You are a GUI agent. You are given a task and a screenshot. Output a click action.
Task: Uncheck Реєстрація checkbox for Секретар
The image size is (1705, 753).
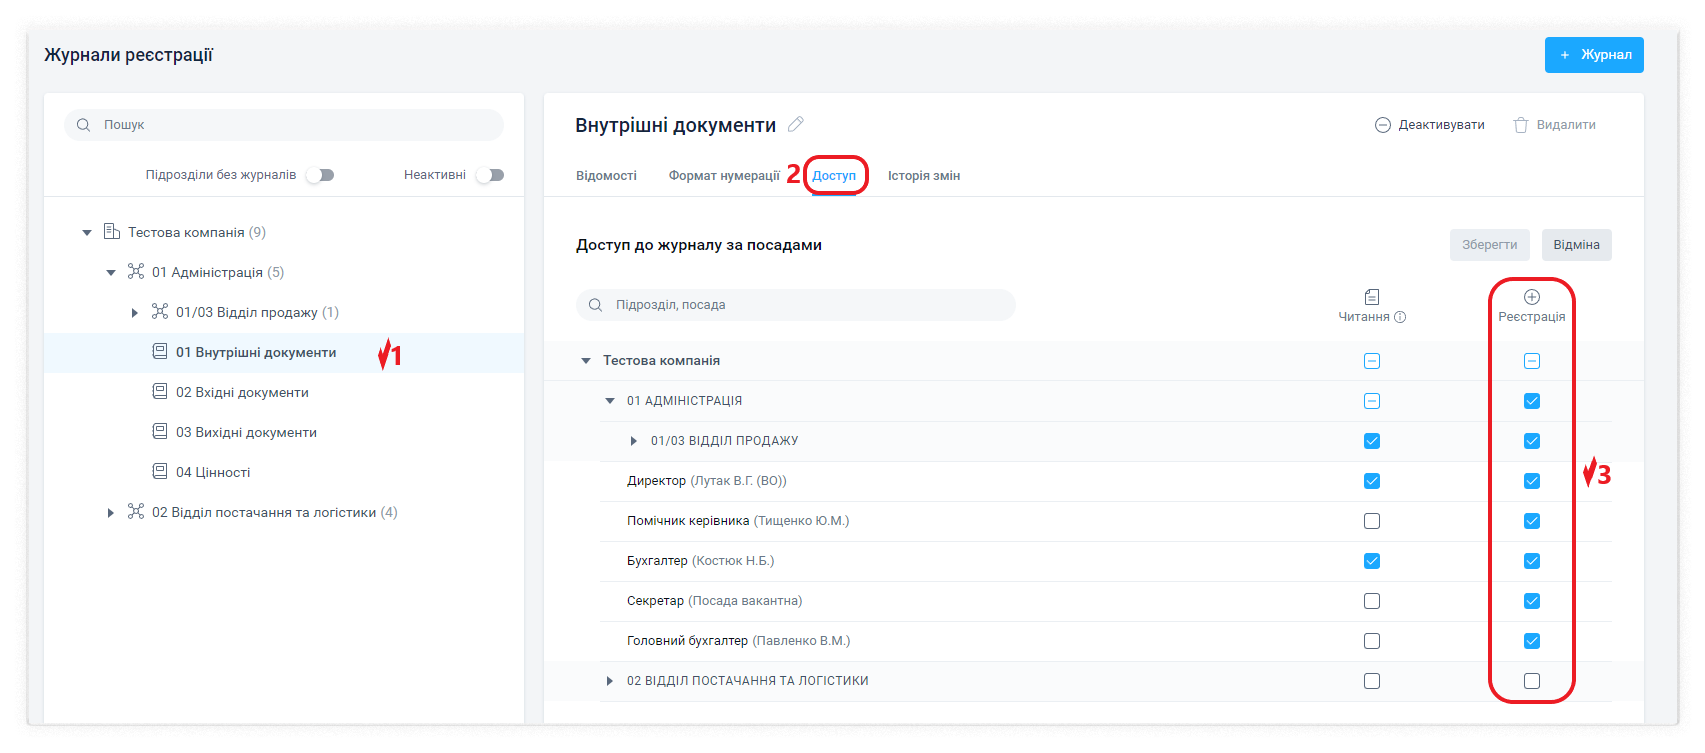click(x=1531, y=601)
